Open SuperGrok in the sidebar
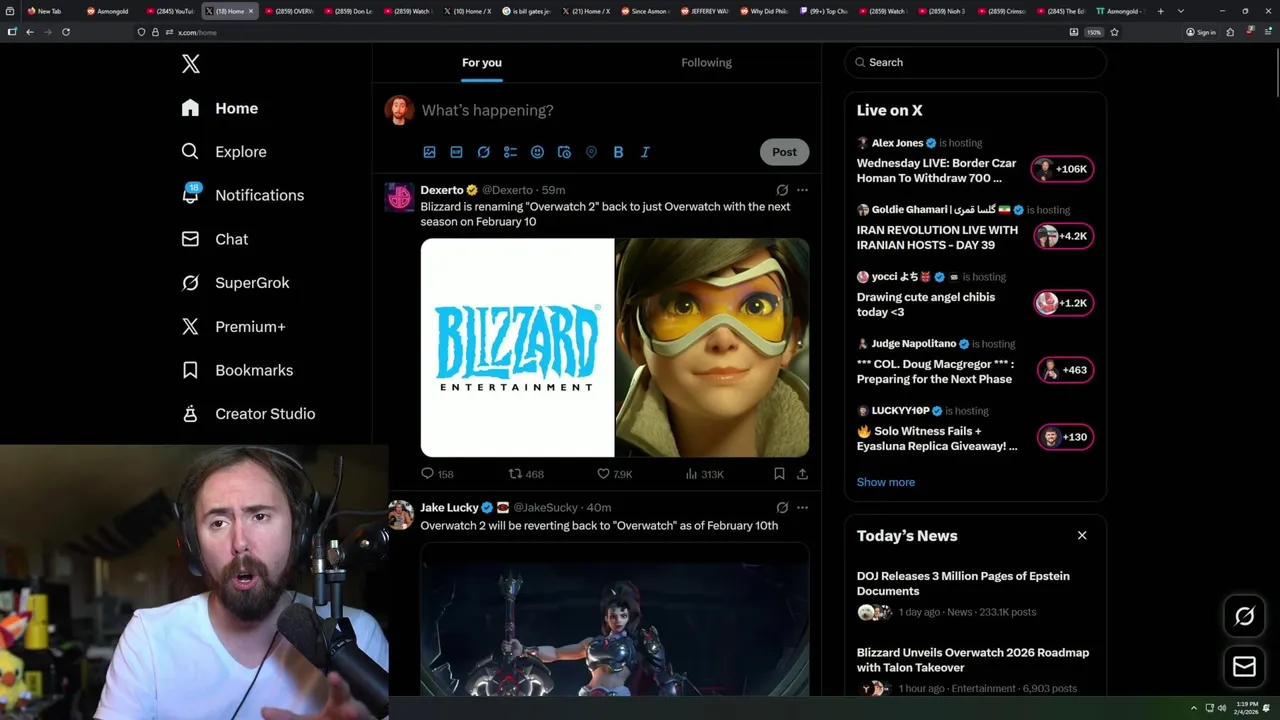1280x720 pixels. (x=235, y=283)
